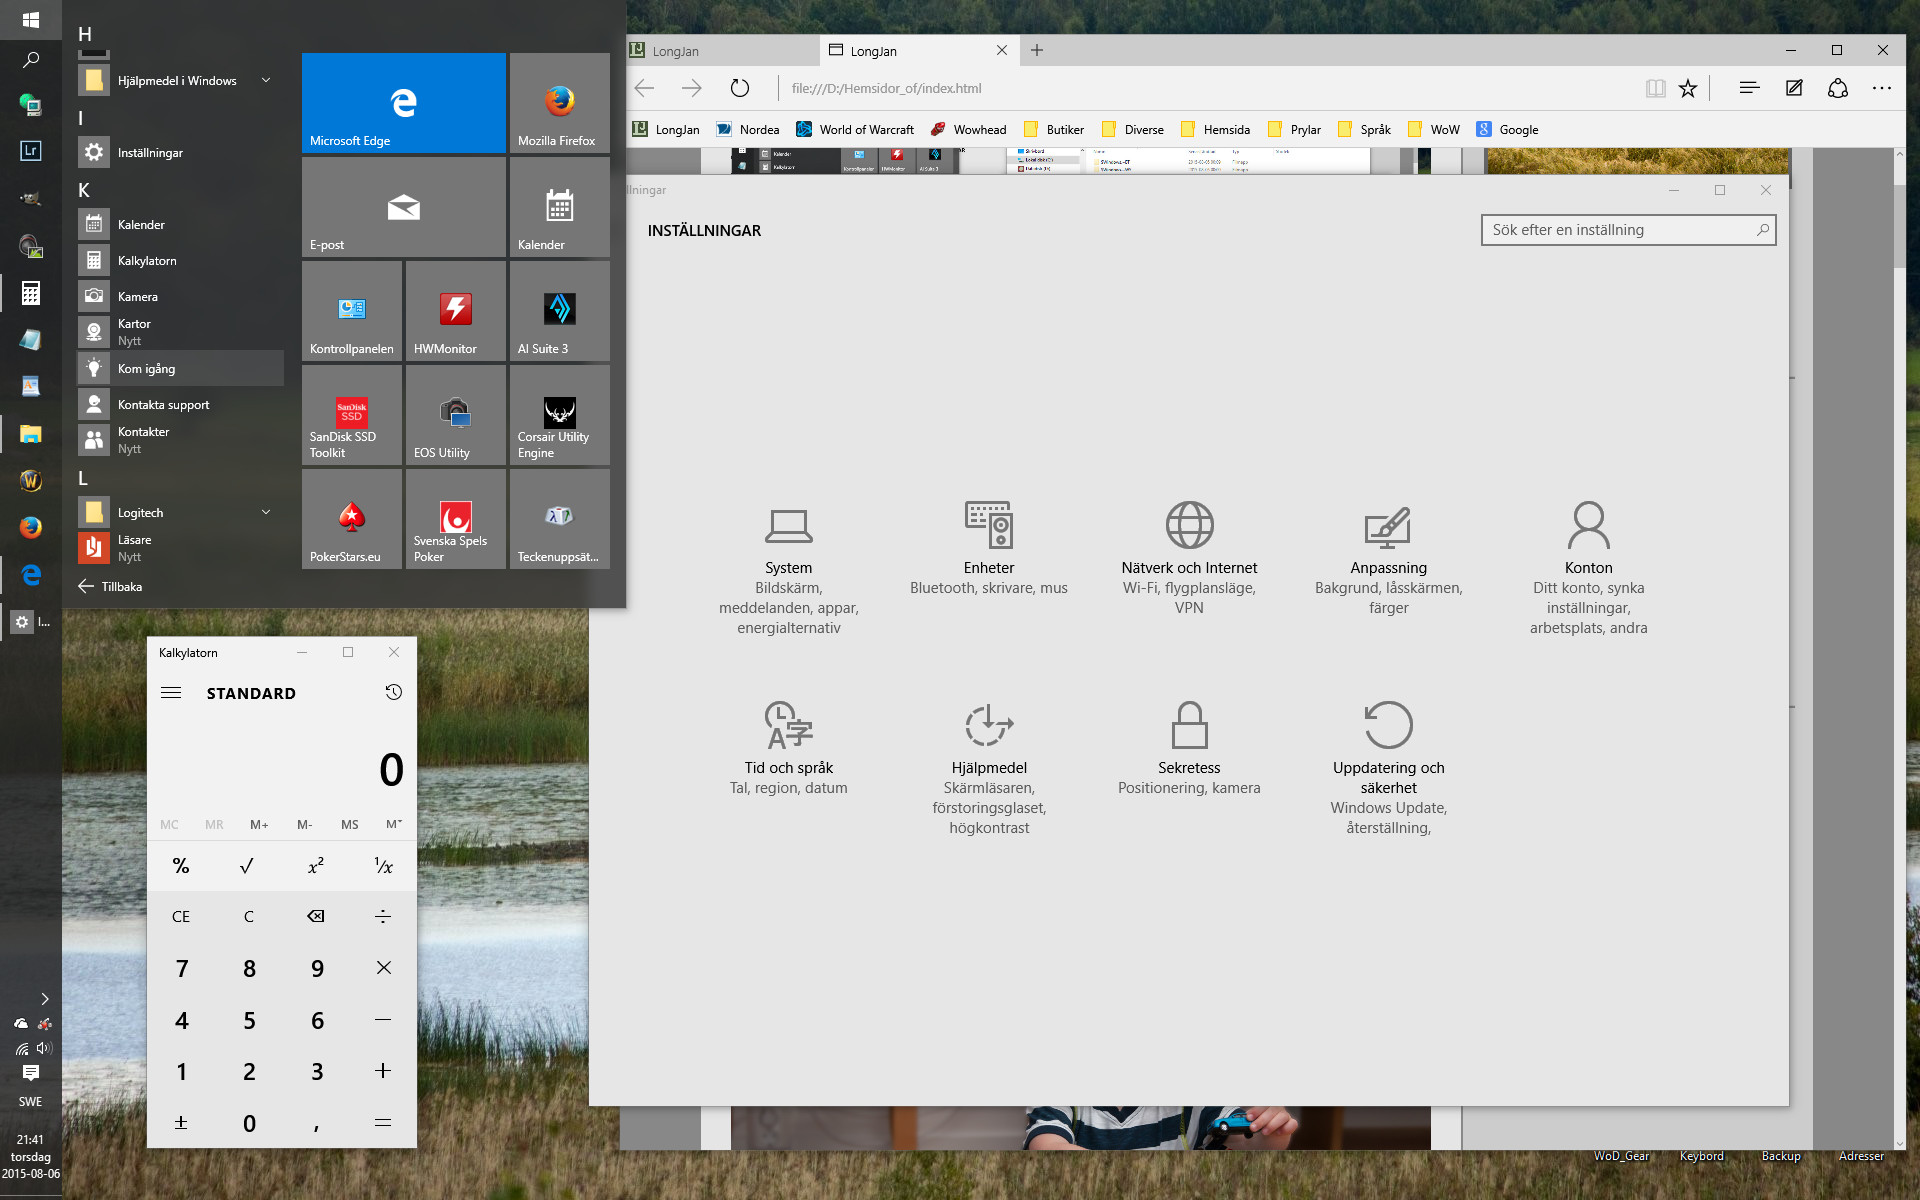This screenshot has height=1200, width=1920.
Task: Open Språk bookmarks folder
Action: pyautogui.click(x=1364, y=129)
